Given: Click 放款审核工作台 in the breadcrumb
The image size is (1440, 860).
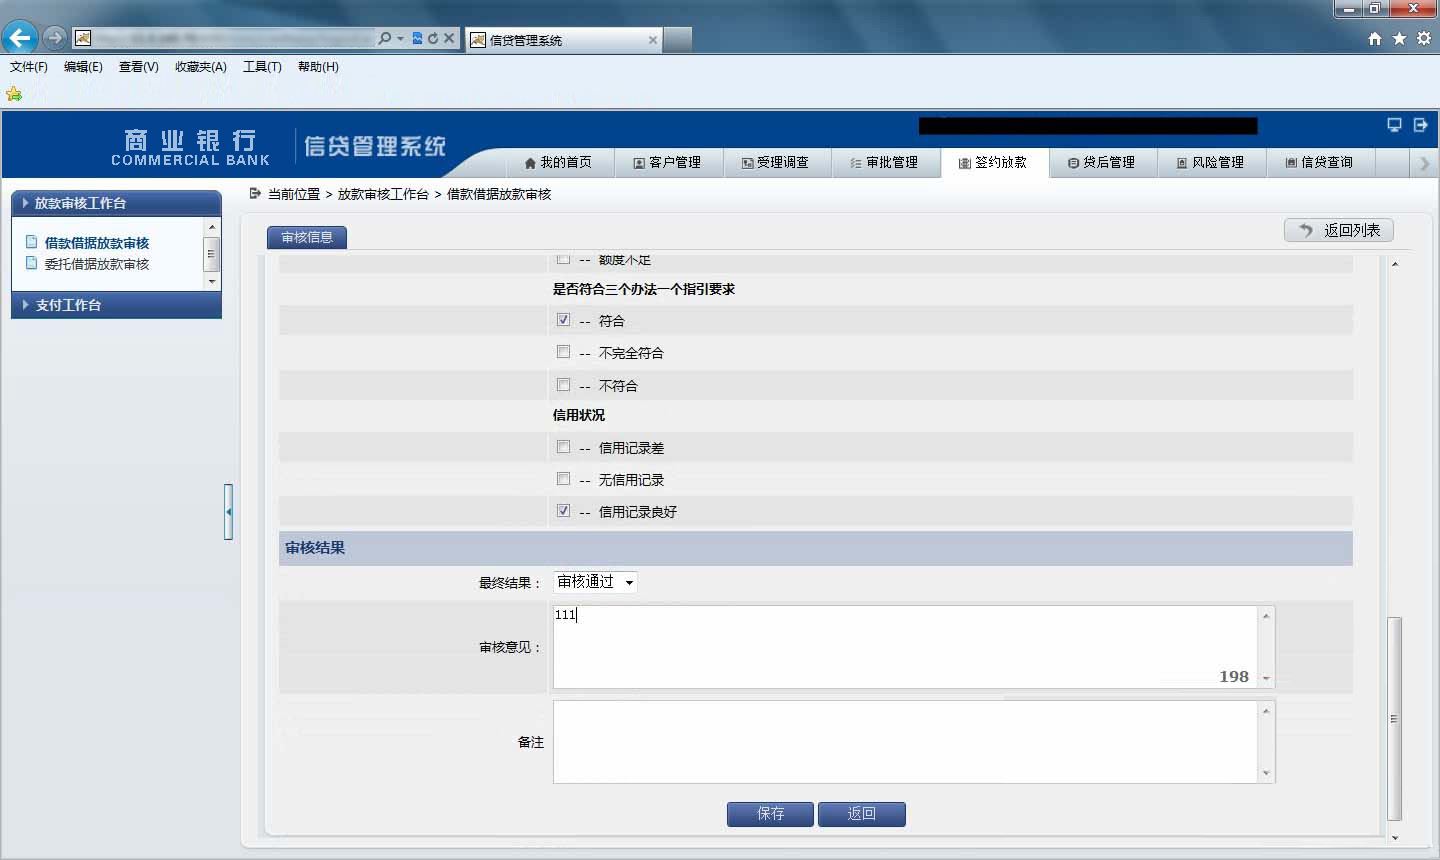Looking at the screenshot, I should tap(383, 194).
